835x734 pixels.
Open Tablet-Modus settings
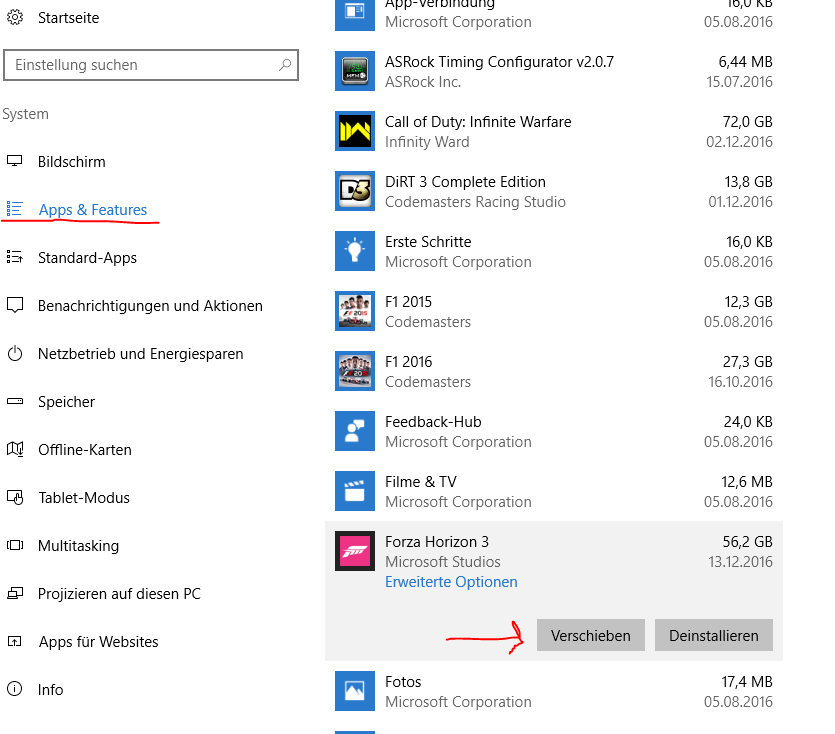[x=84, y=498]
